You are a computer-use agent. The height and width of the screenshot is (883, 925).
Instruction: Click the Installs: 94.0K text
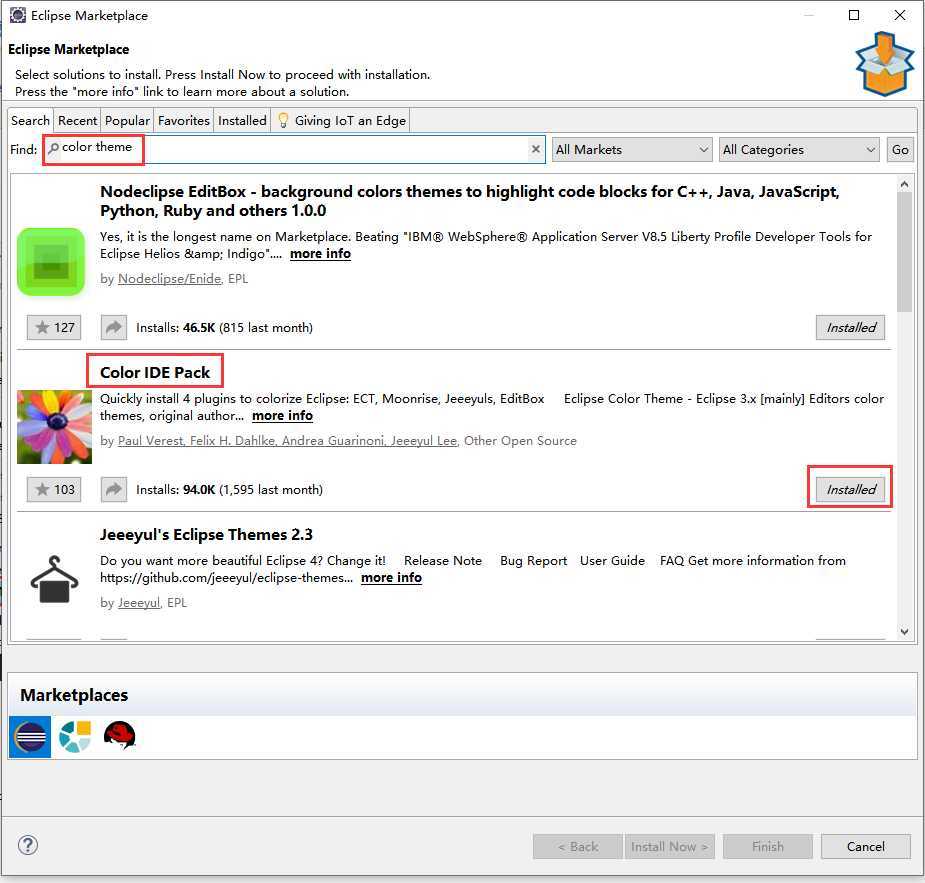pyautogui.click(x=229, y=490)
